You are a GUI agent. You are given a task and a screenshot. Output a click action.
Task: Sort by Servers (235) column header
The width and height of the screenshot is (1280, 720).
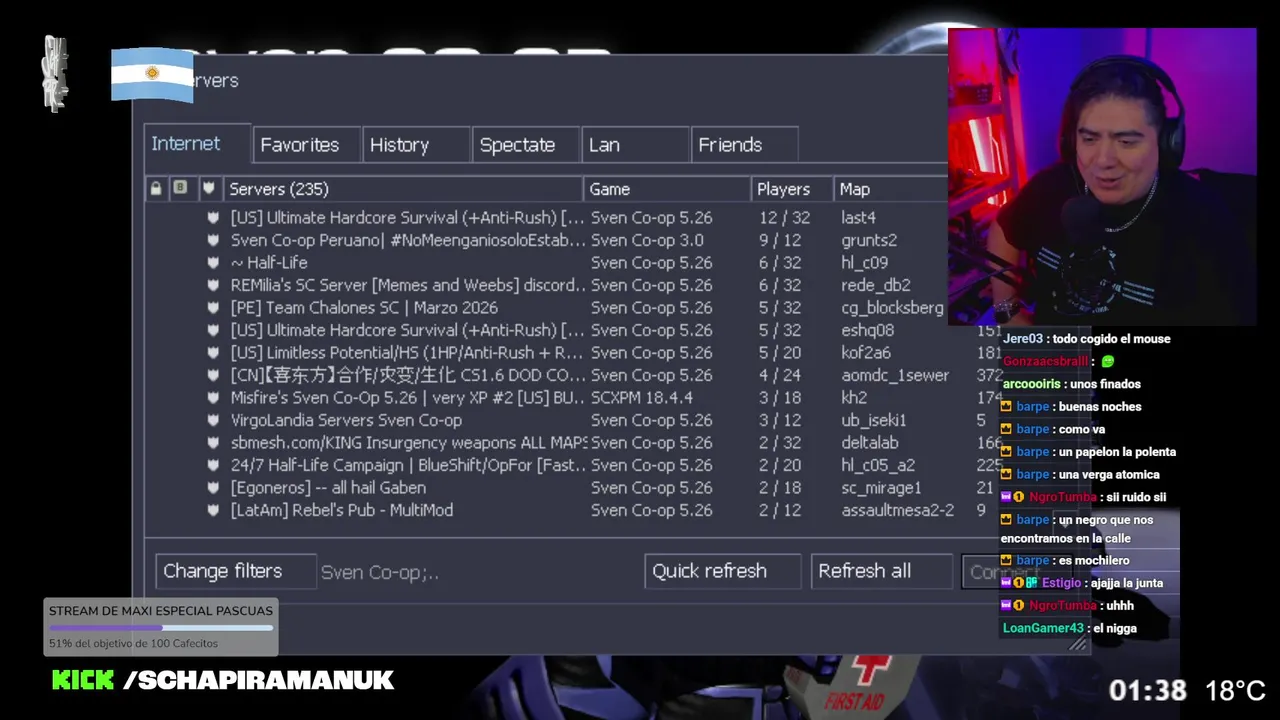pos(402,189)
